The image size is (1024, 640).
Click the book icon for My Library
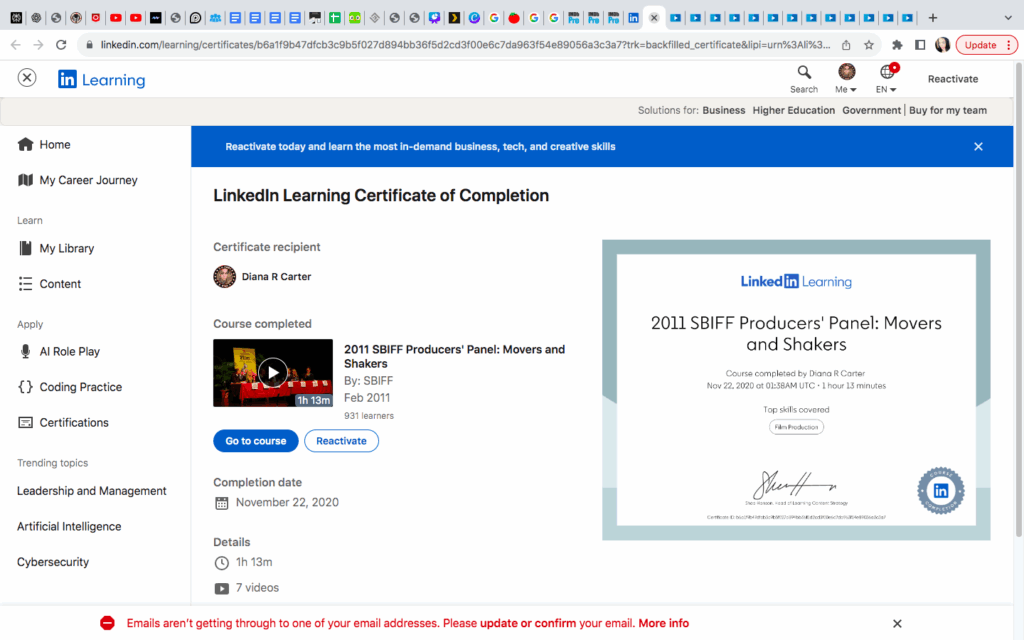25,248
